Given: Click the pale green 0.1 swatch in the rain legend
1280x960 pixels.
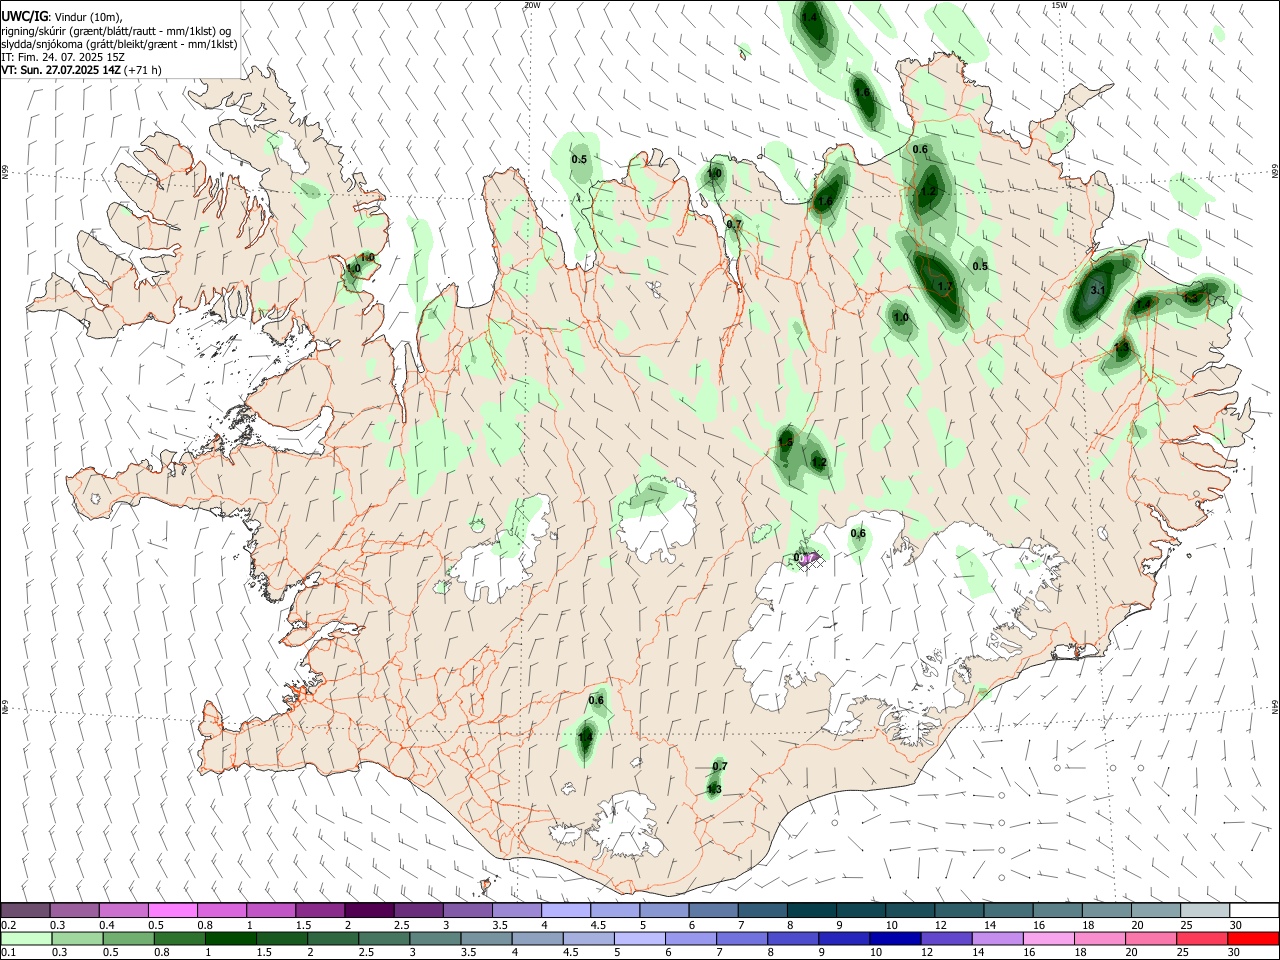Looking at the screenshot, I should tap(26, 938).
